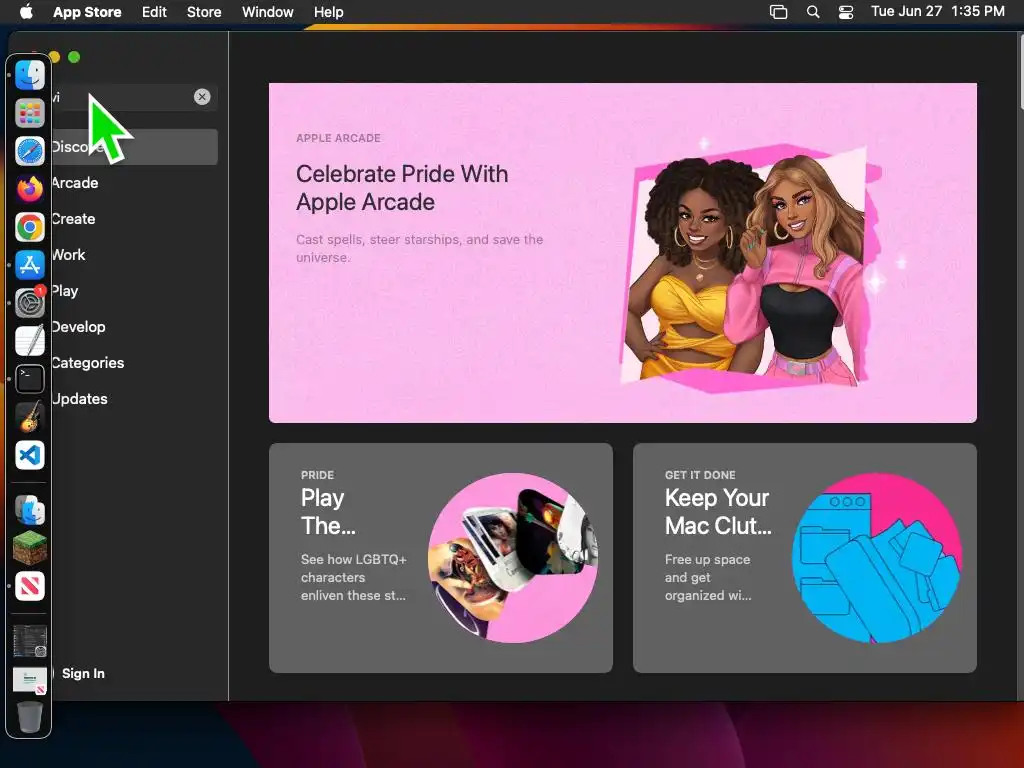Open the minimized white document thumbnail in Dock
The image size is (1024, 768).
pyautogui.click(x=29, y=680)
